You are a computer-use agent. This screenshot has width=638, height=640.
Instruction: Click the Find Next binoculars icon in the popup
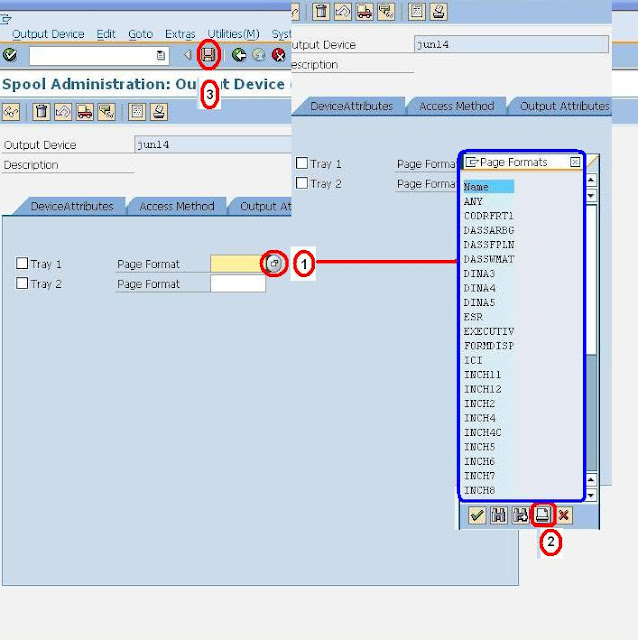520,516
